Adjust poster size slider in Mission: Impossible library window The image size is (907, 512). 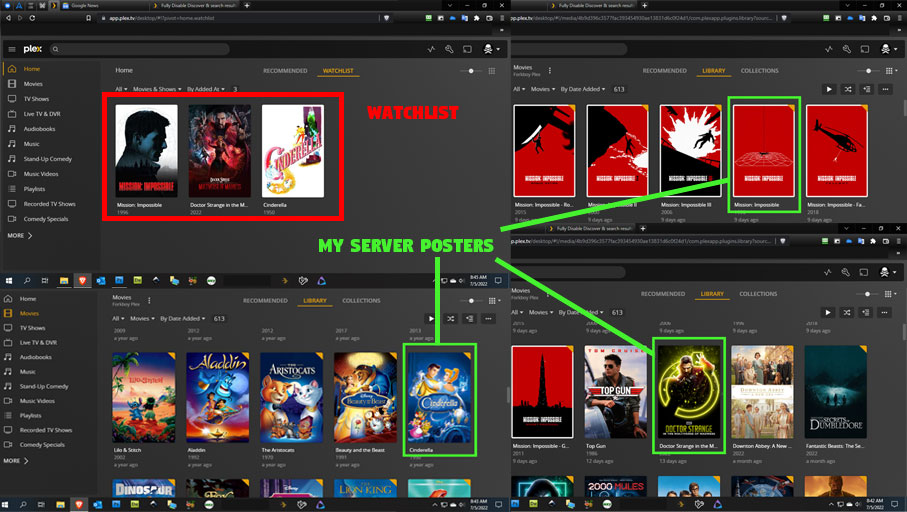(868, 71)
